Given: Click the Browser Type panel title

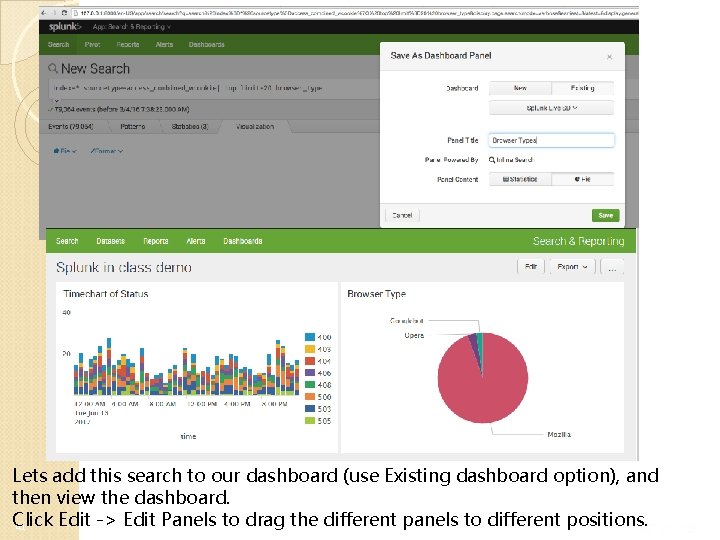Looking at the screenshot, I should (377, 294).
